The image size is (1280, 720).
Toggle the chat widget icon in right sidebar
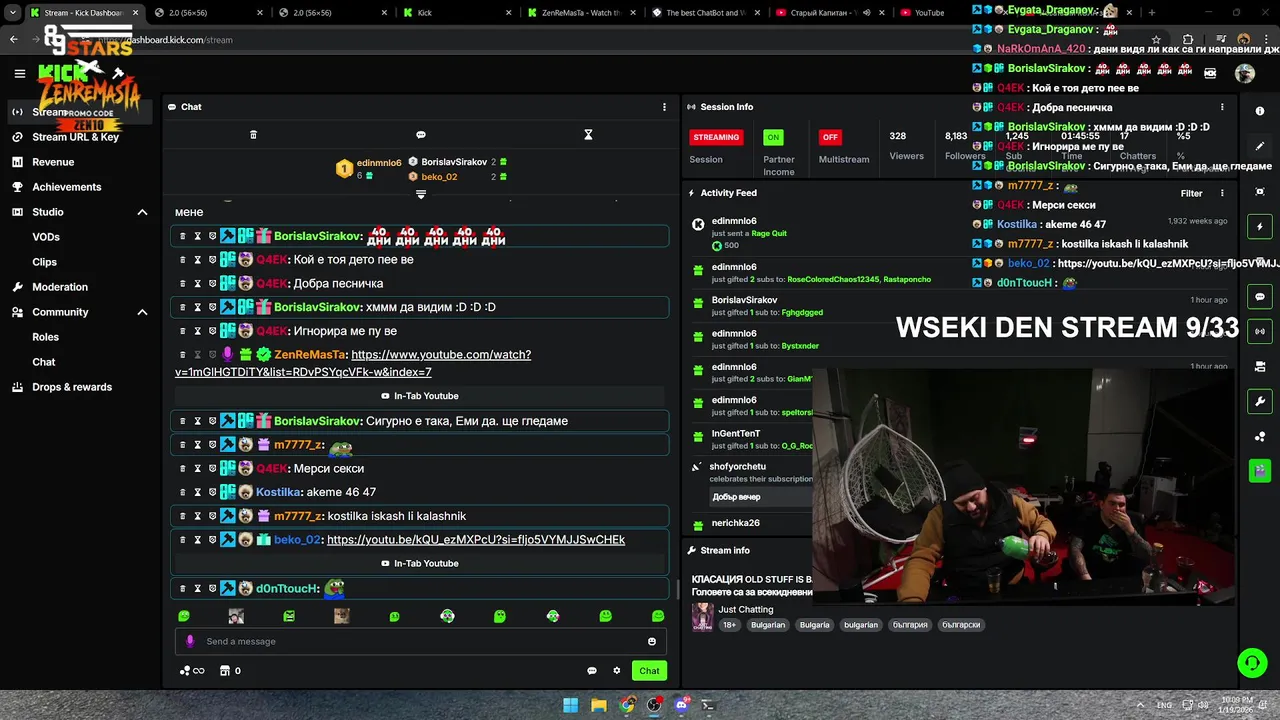click(1260, 297)
